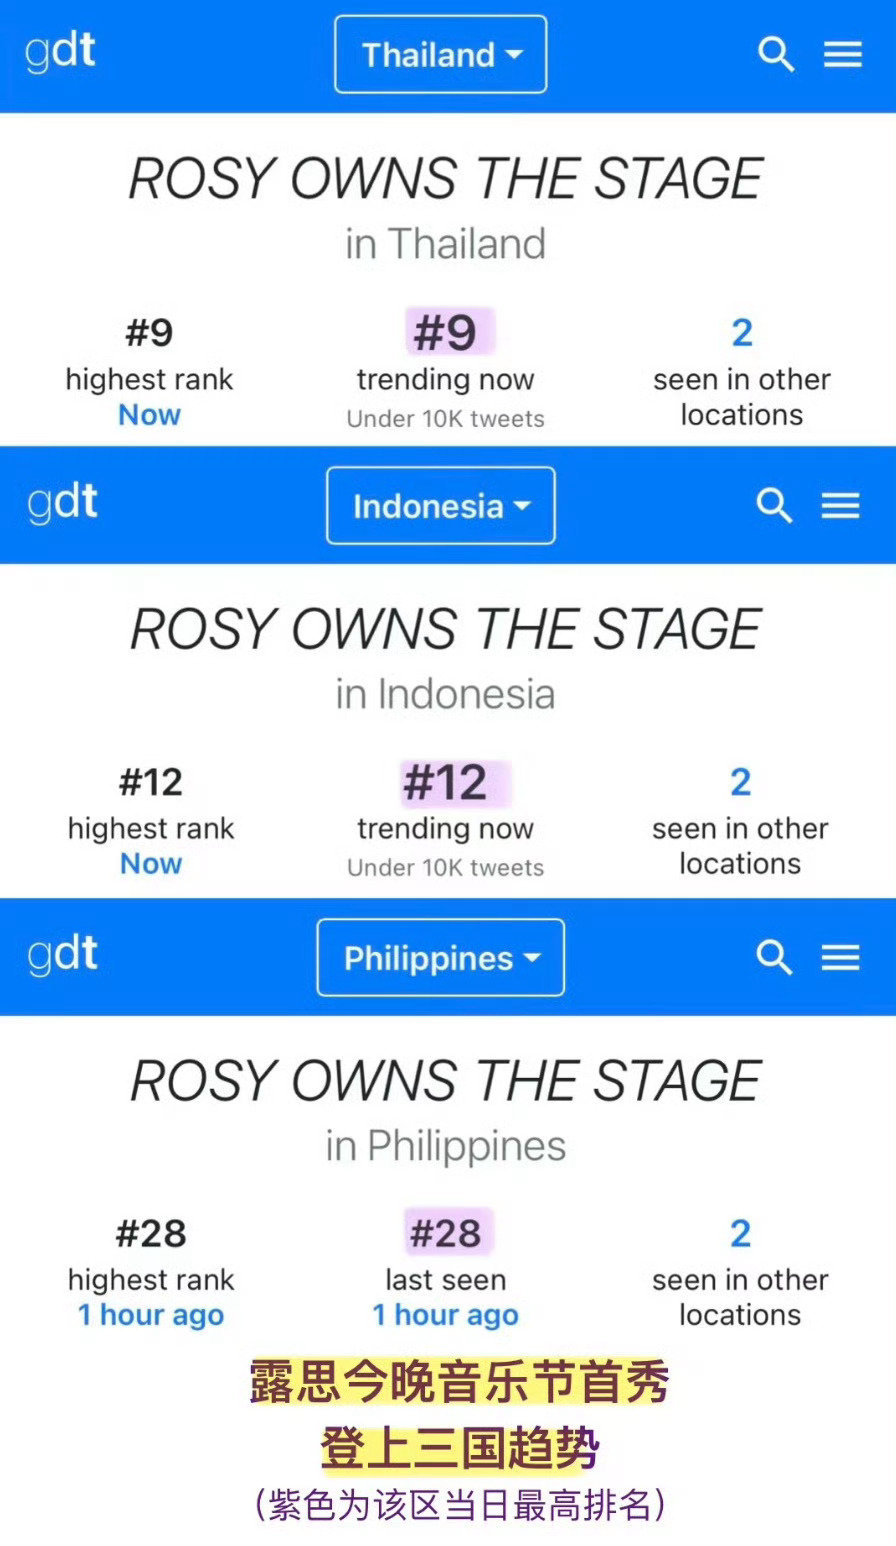Click '2' other locations link under Thailand

coord(741,332)
